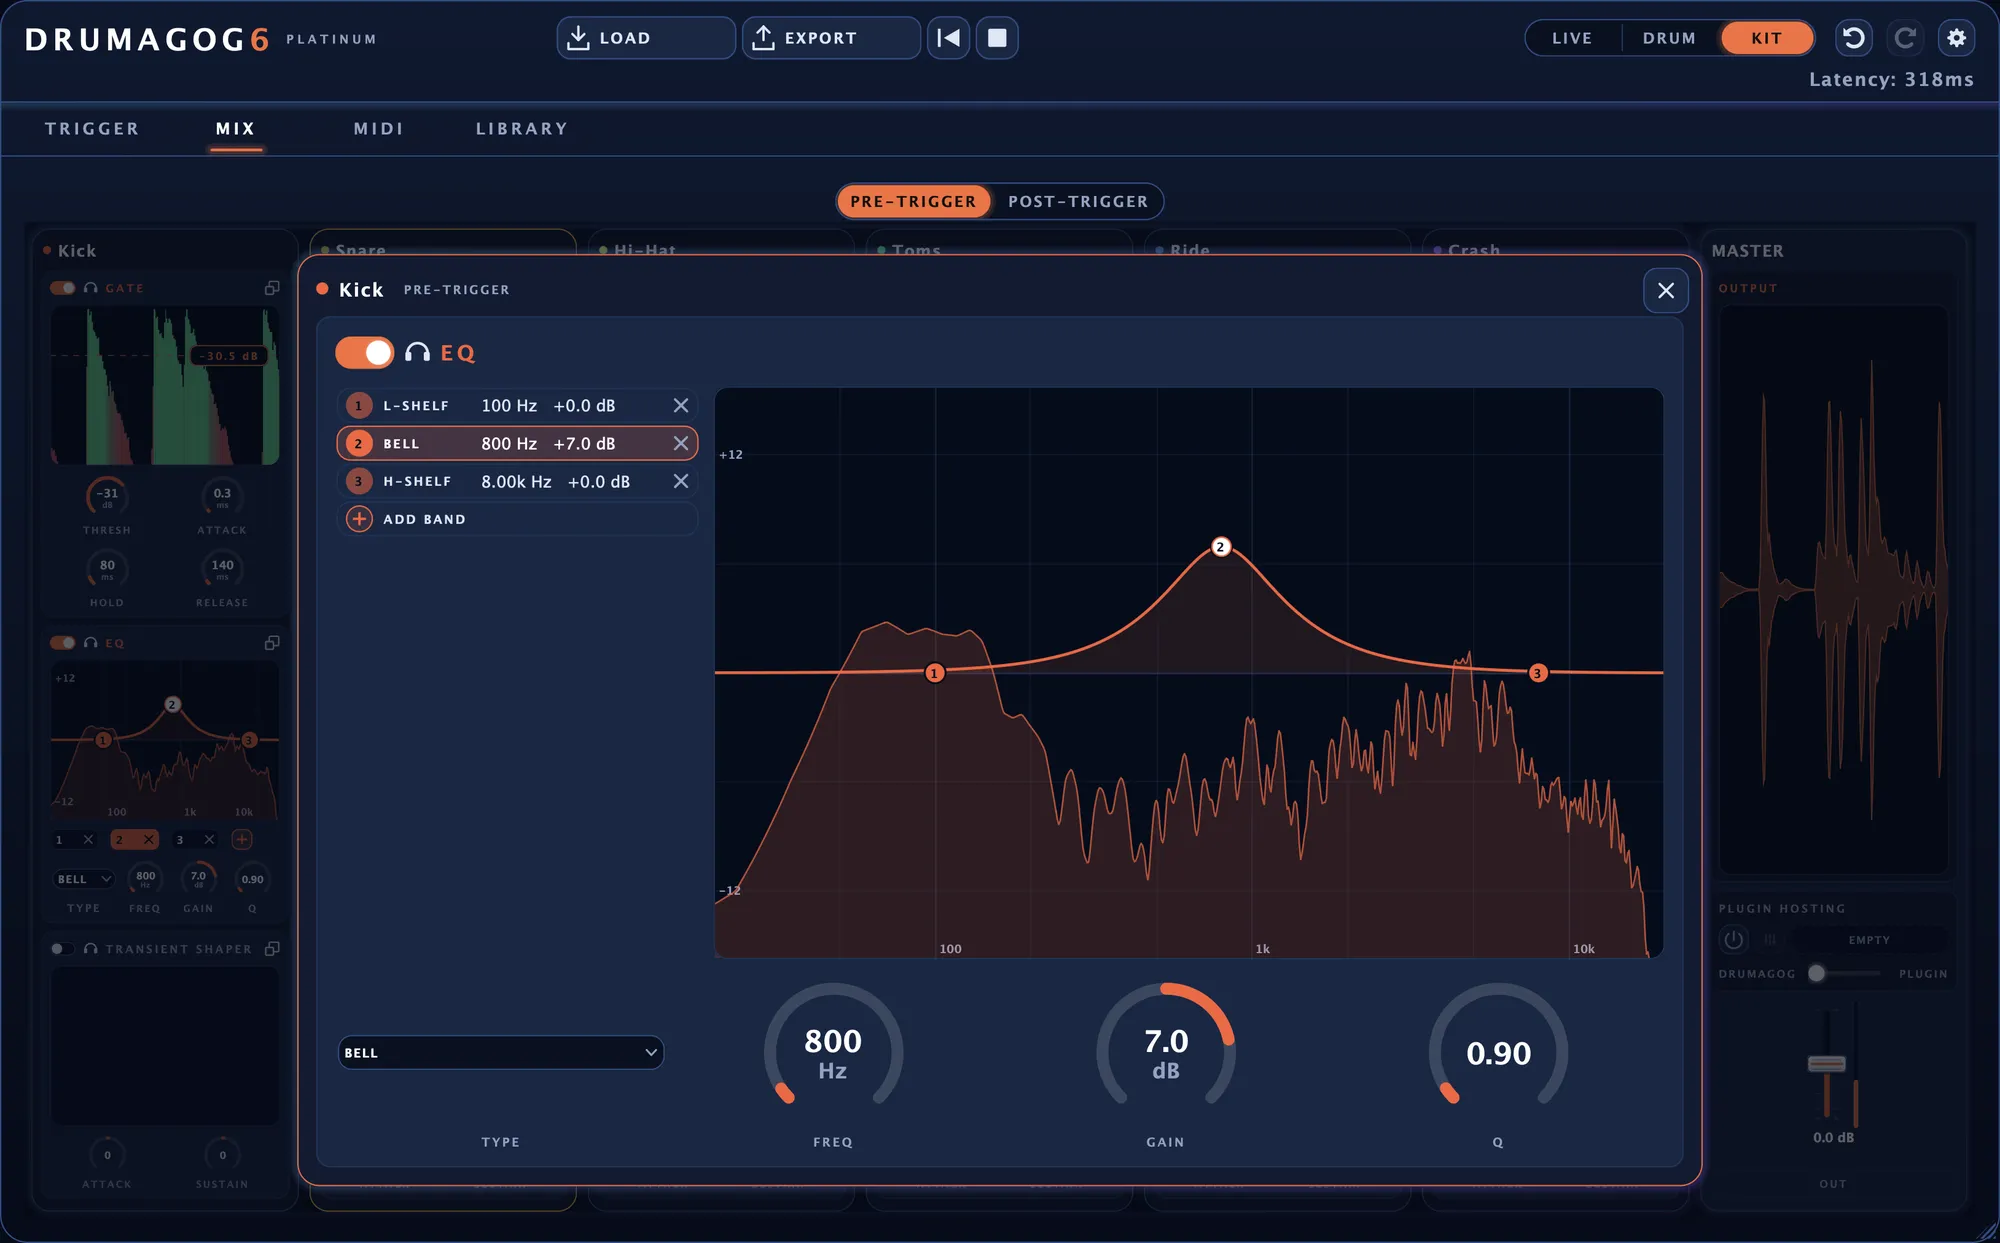The width and height of the screenshot is (2000, 1243).
Task: Click the plugin hosting power icon
Action: point(1733,940)
